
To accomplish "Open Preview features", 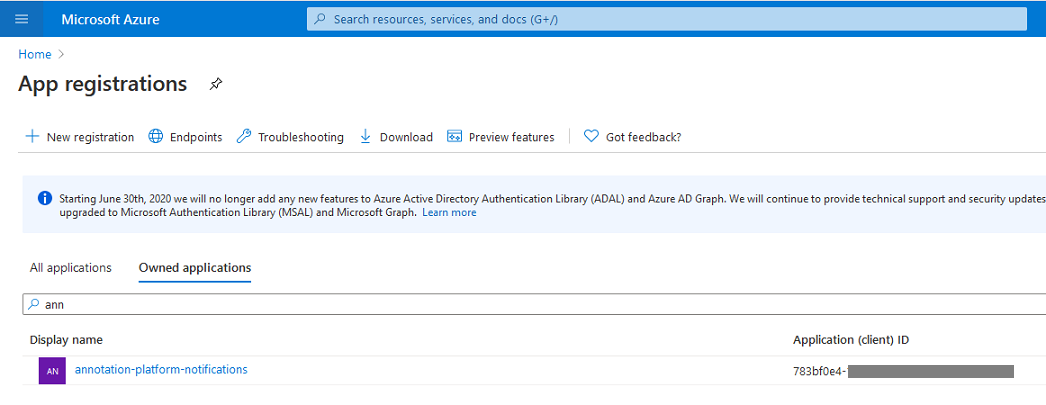I will point(512,137).
